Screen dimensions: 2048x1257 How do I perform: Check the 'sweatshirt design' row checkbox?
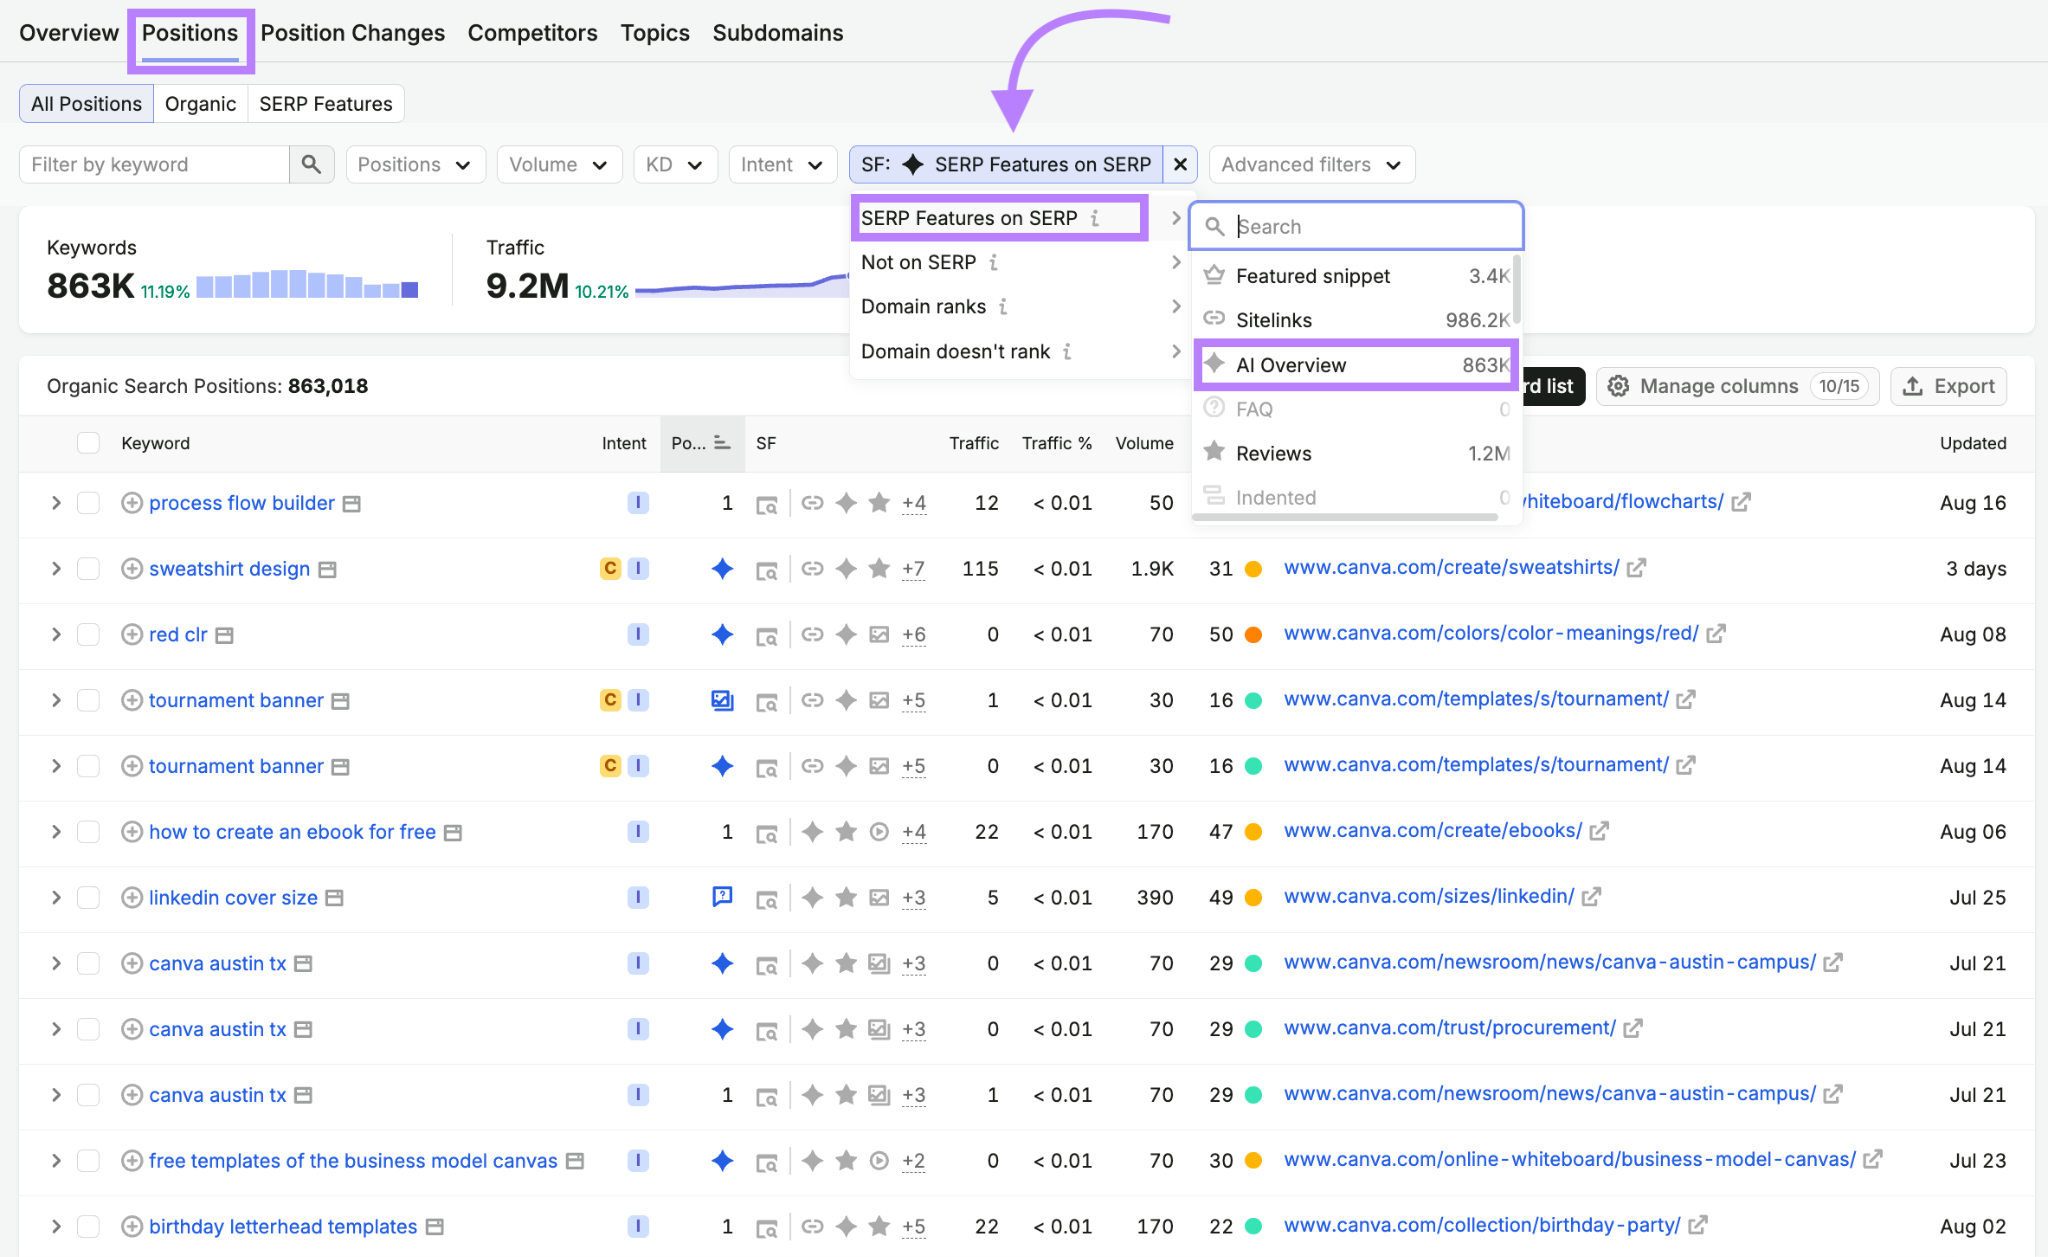click(88, 569)
